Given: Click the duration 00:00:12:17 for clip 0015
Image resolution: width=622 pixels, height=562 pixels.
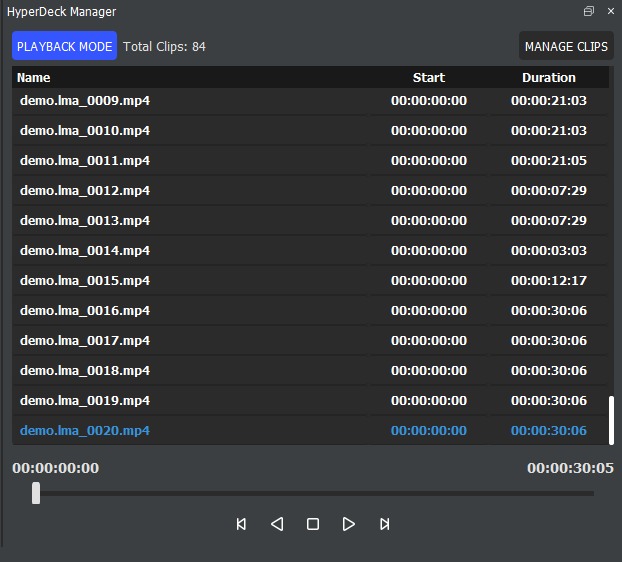Looking at the screenshot, I should [549, 280].
